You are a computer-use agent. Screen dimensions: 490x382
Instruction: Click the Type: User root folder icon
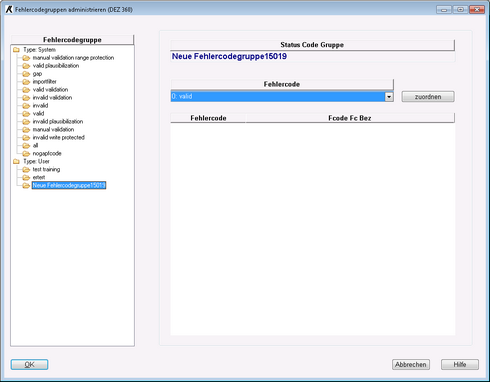tap(16, 162)
